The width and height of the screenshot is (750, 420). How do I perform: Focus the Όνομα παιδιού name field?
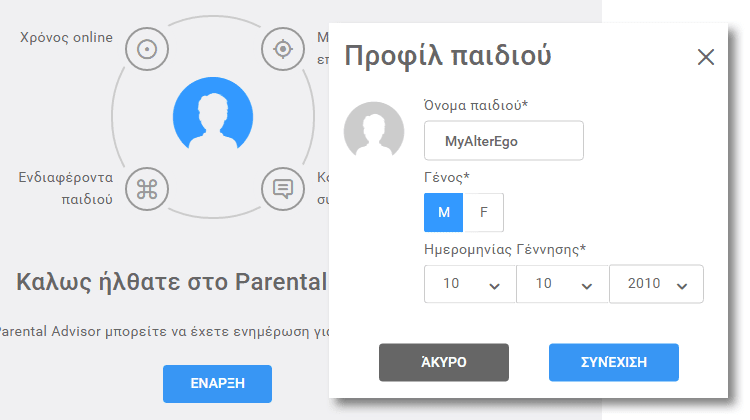point(504,141)
